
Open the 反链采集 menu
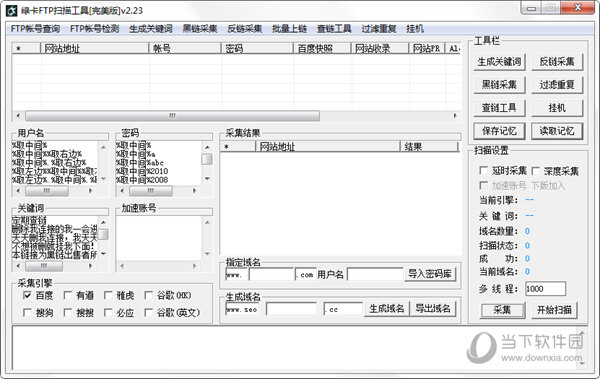(x=245, y=29)
